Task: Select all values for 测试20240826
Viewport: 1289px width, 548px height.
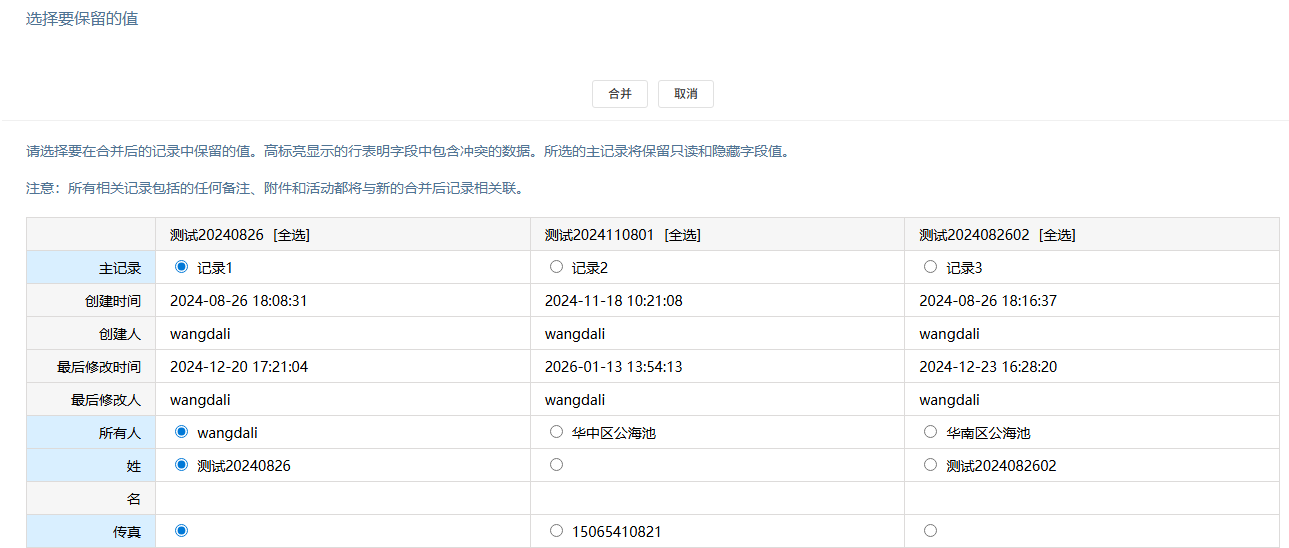Action: 291,235
